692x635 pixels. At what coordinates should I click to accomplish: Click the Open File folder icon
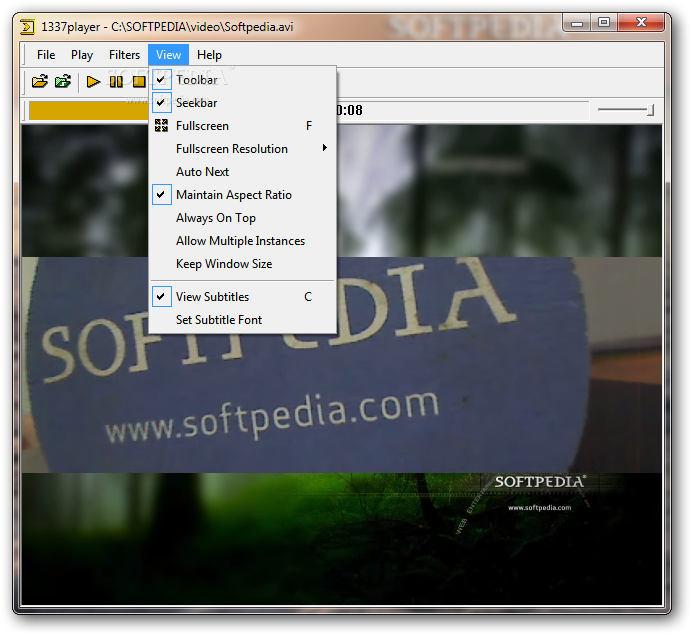(x=40, y=82)
